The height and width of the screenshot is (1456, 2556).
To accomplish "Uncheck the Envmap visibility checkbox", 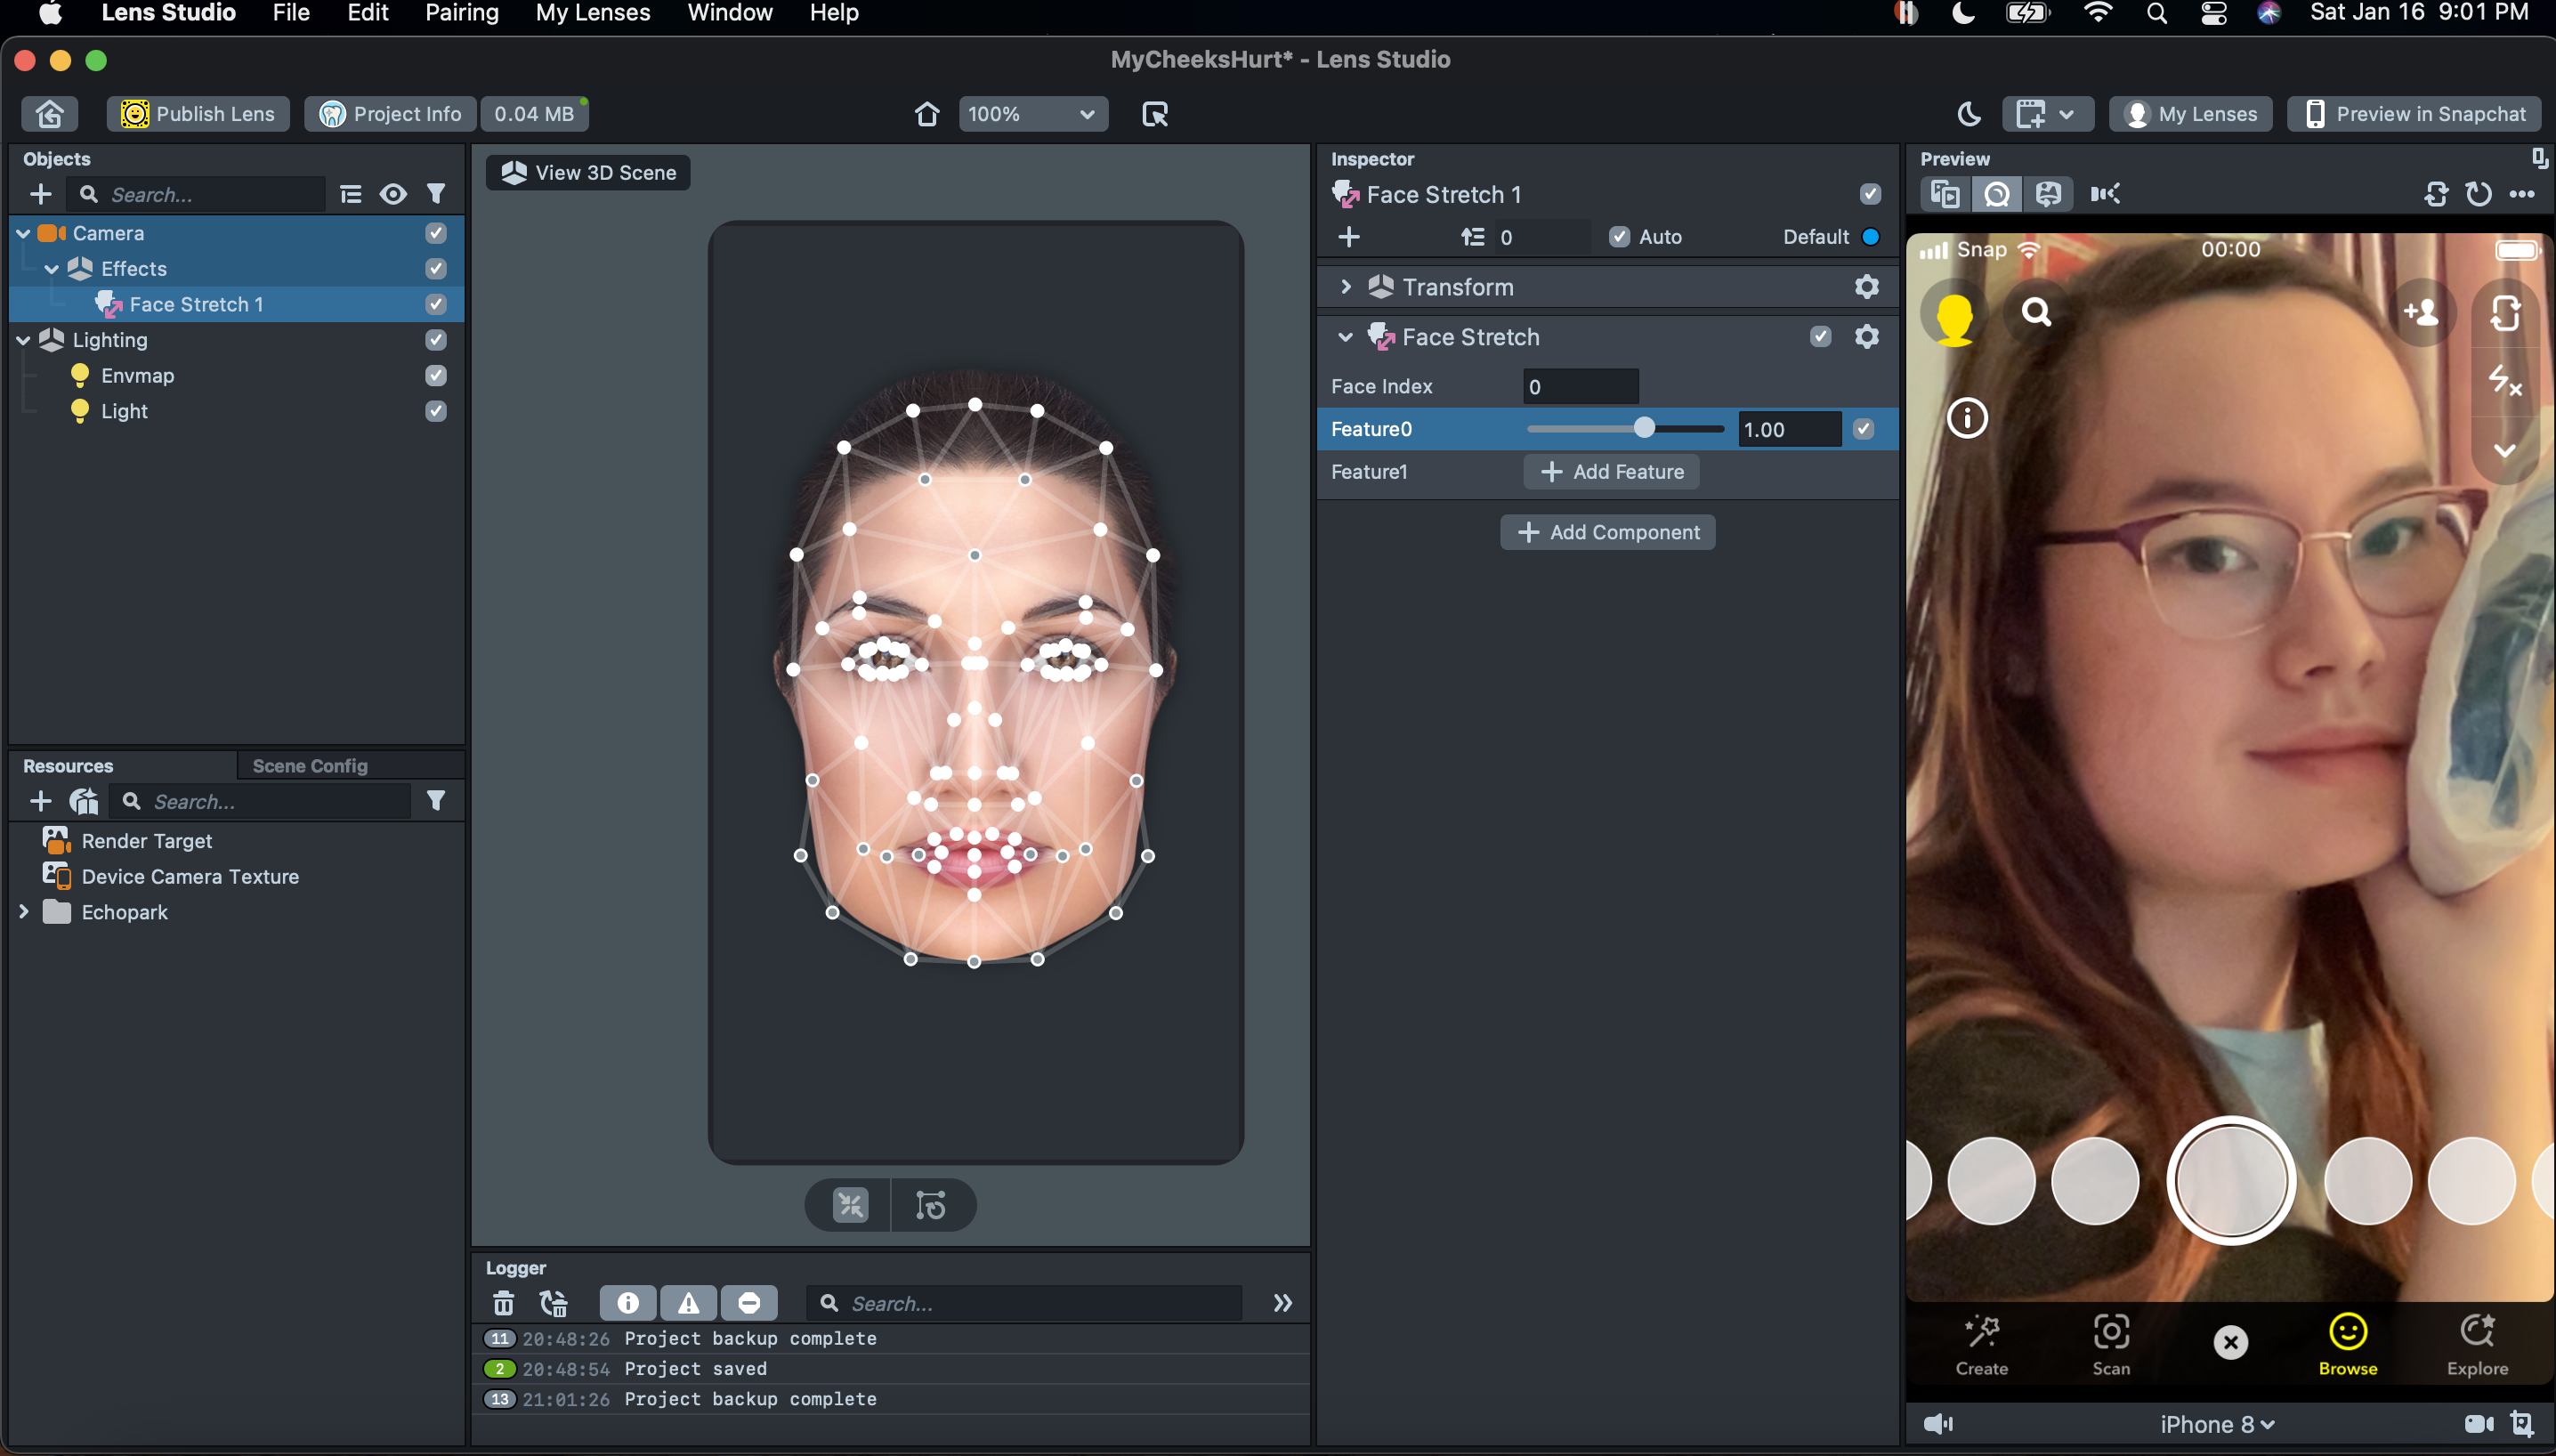I will click(x=436, y=376).
